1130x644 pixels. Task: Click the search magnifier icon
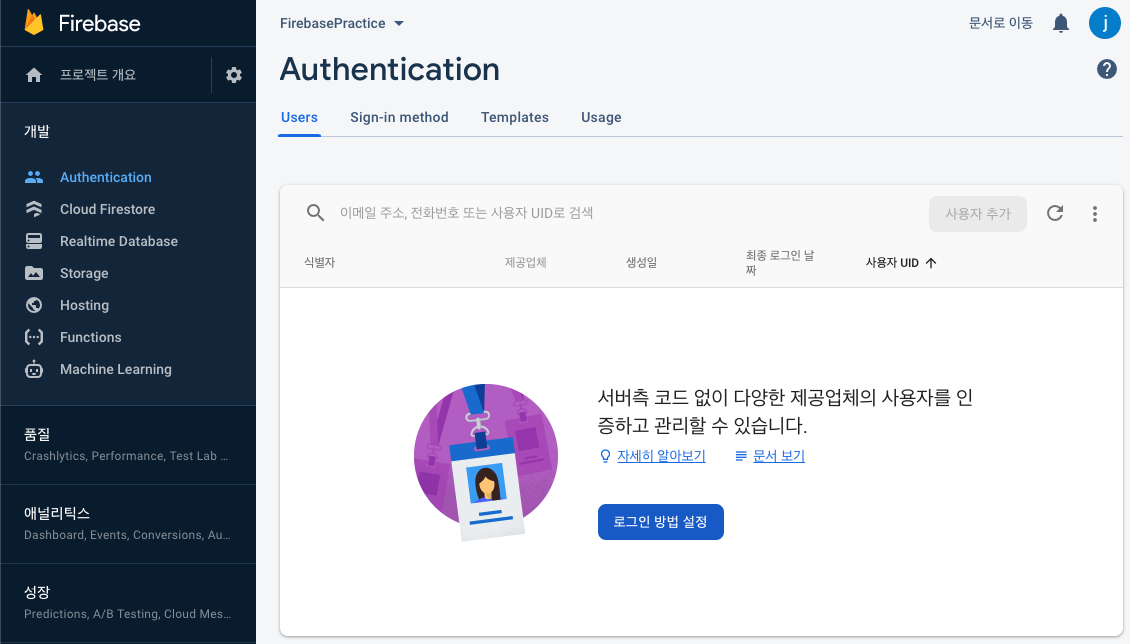[315, 213]
